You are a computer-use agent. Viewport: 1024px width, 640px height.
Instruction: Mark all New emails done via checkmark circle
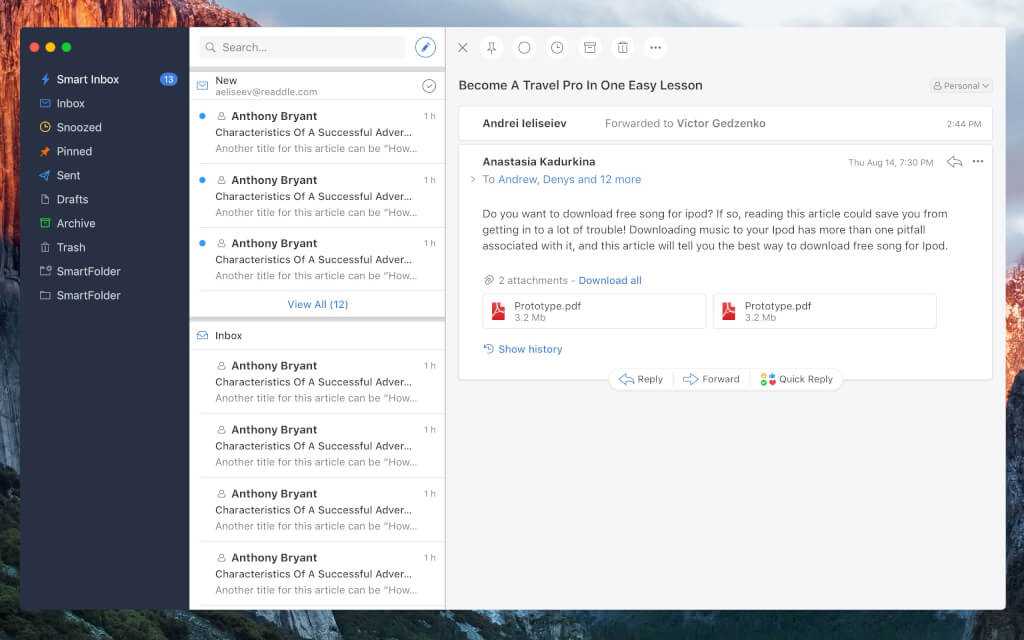click(x=429, y=86)
